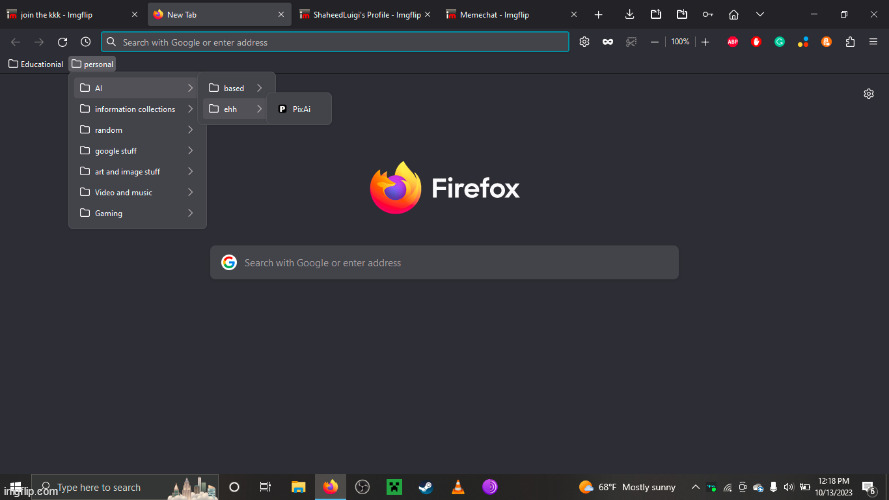Zoom in using the plus button
This screenshot has height=500, width=889.
(x=705, y=42)
